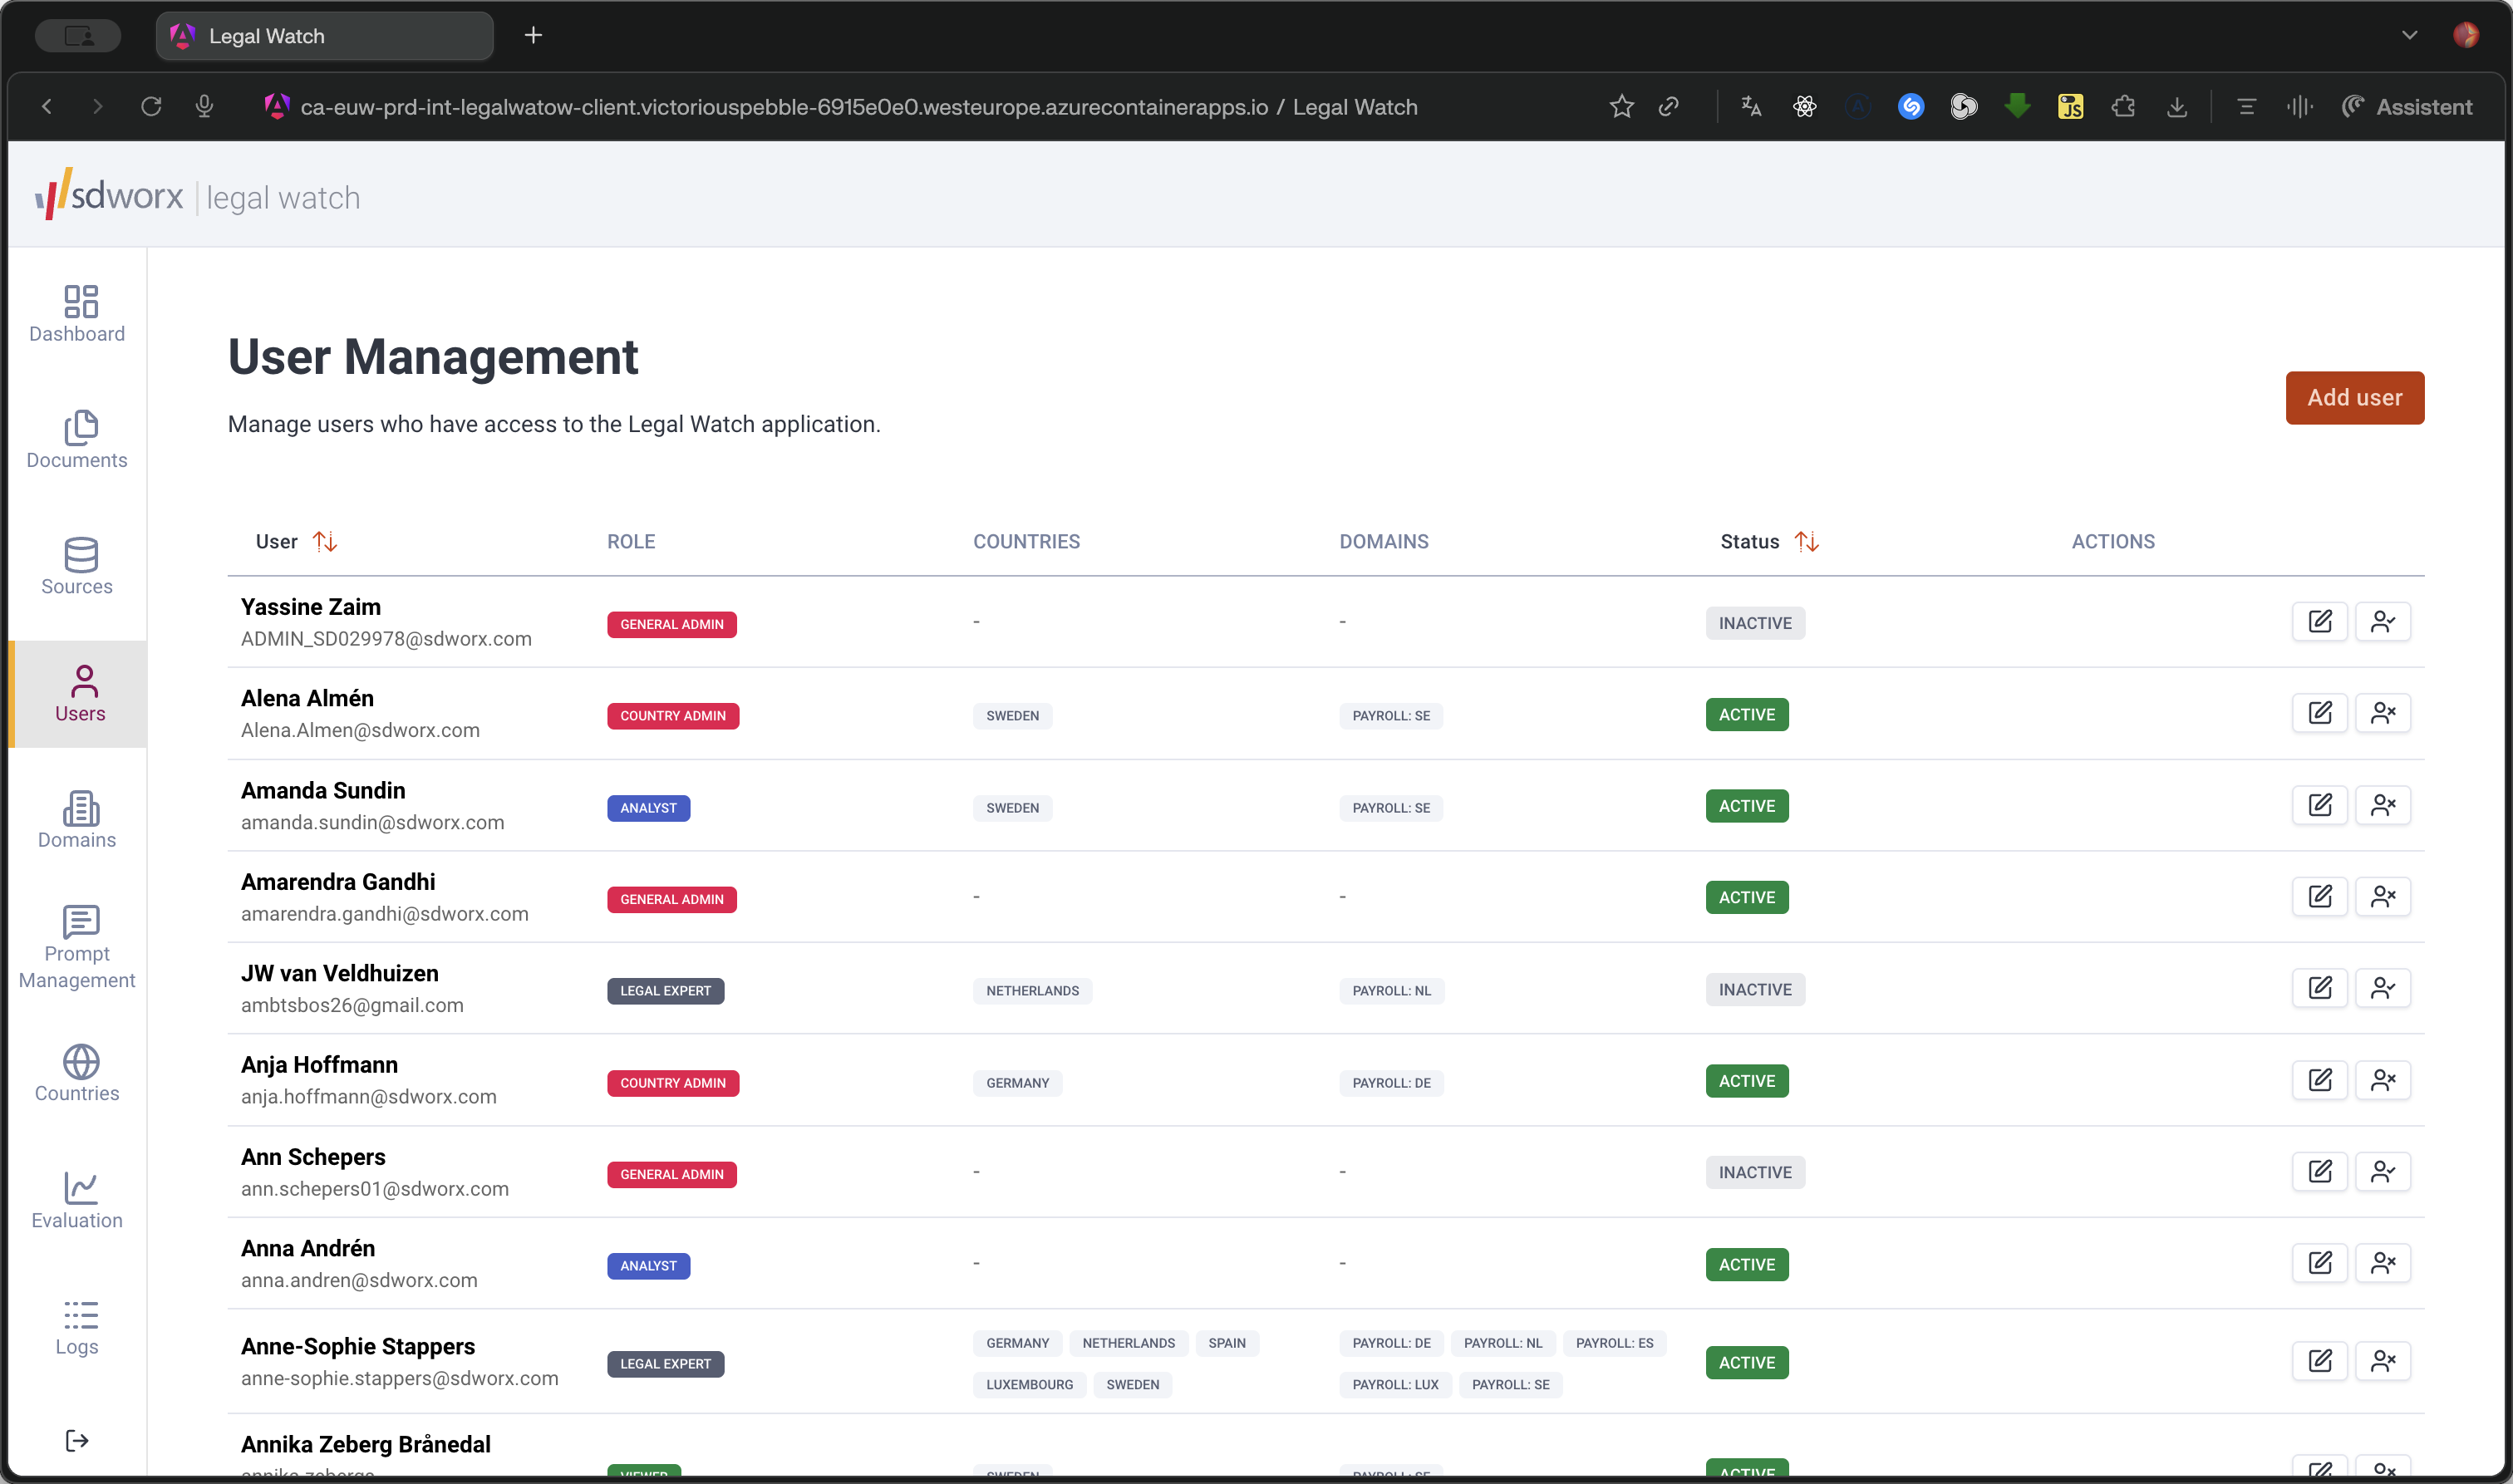Viewport: 2513px width, 1484px height.
Task: Copy link using the chain icon
Action: pos(1668,106)
